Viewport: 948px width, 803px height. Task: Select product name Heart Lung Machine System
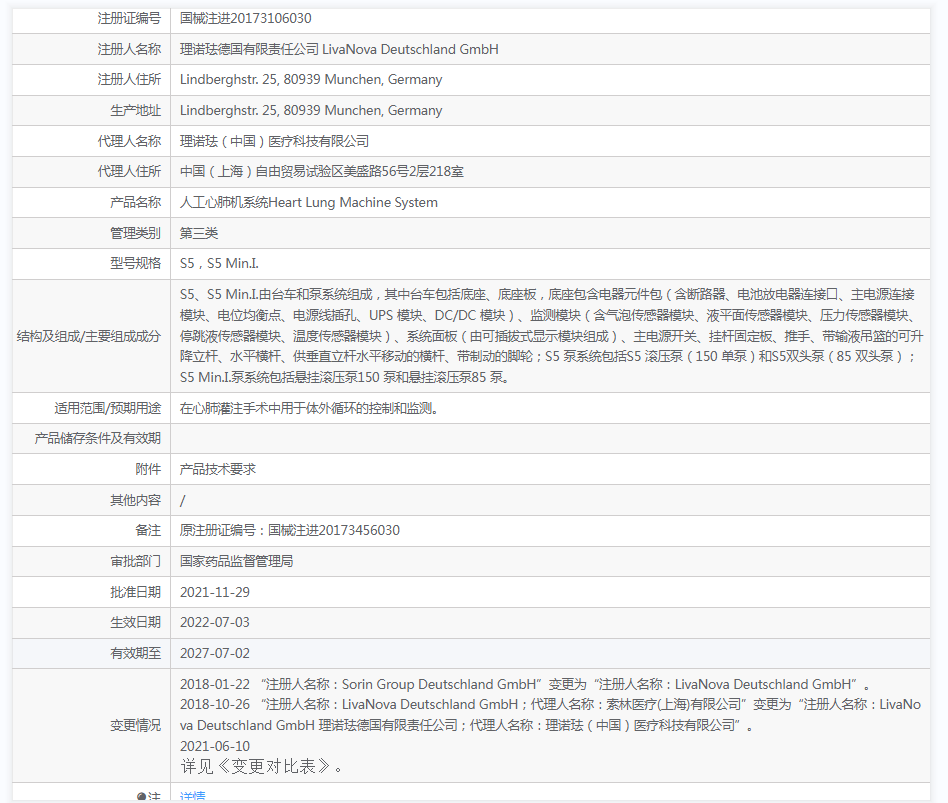click(x=309, y=202)
